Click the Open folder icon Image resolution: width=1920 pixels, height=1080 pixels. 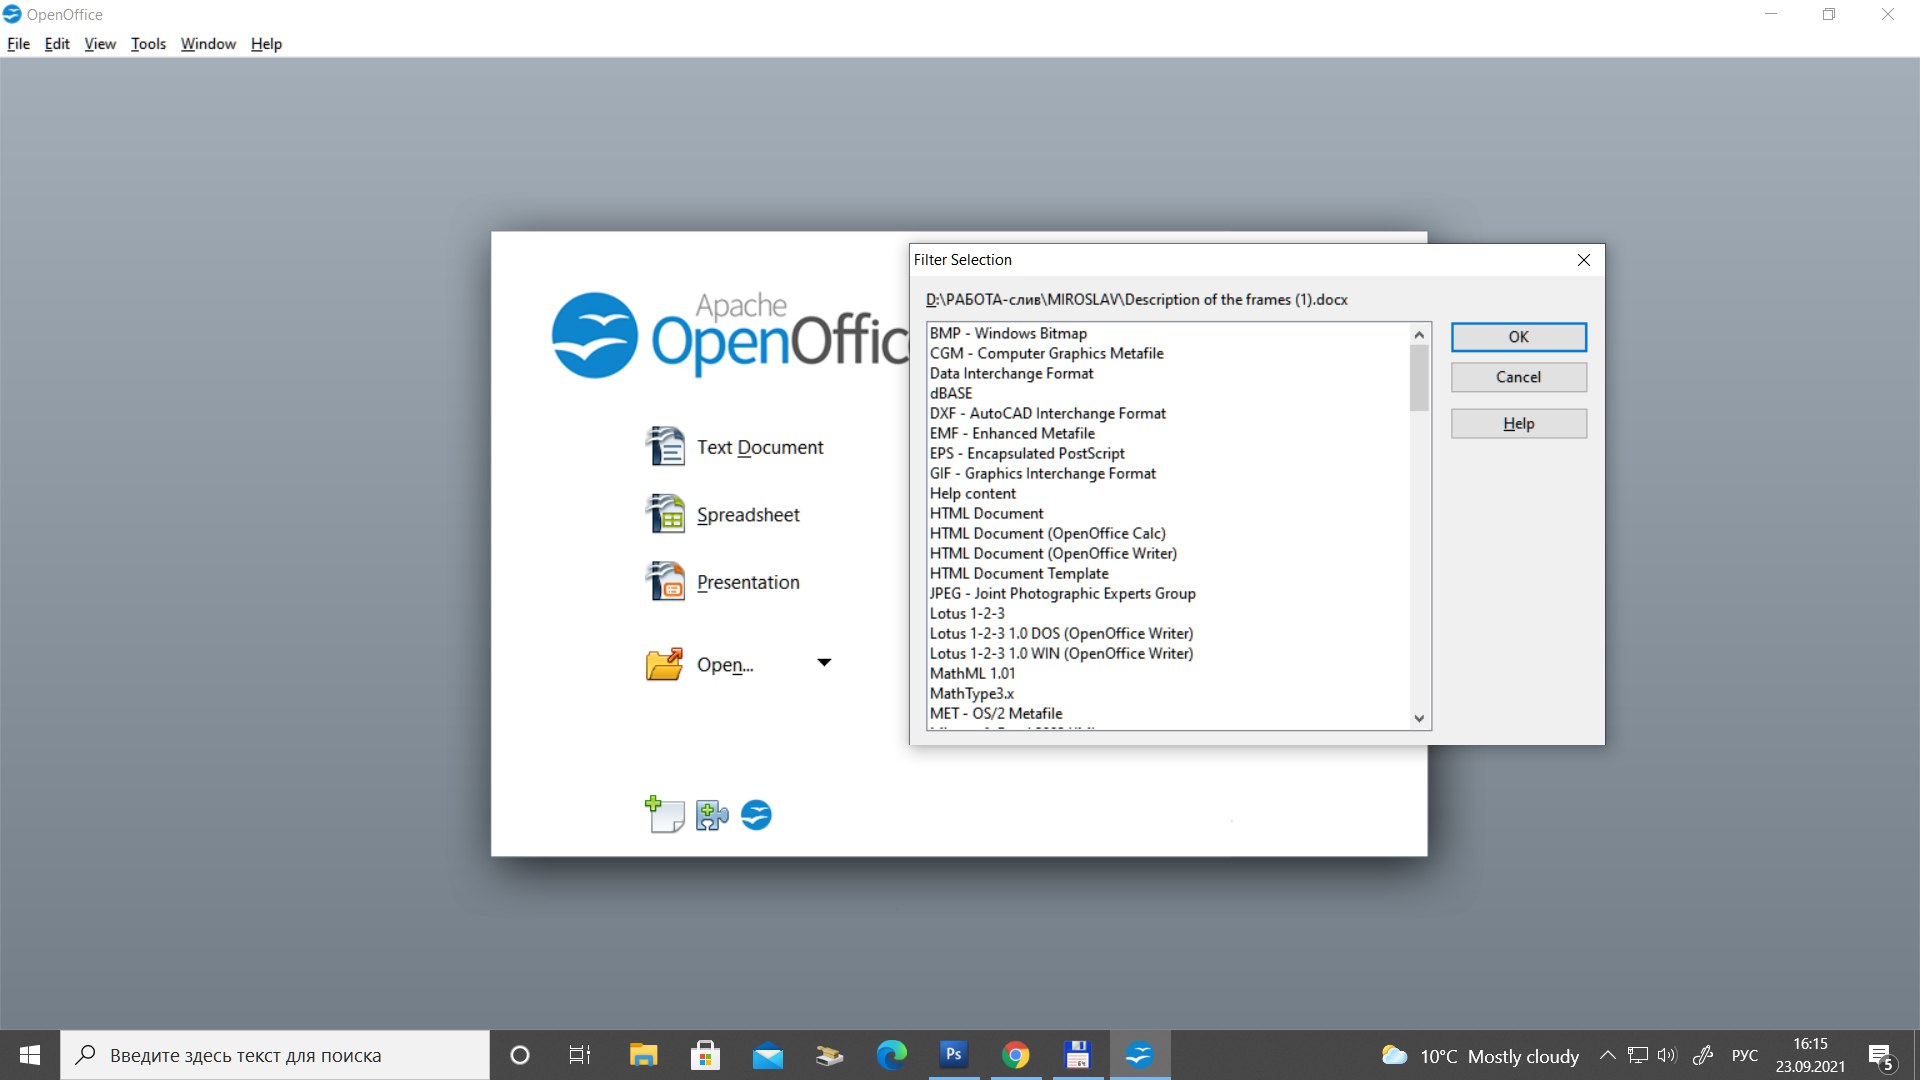point(665,664)
